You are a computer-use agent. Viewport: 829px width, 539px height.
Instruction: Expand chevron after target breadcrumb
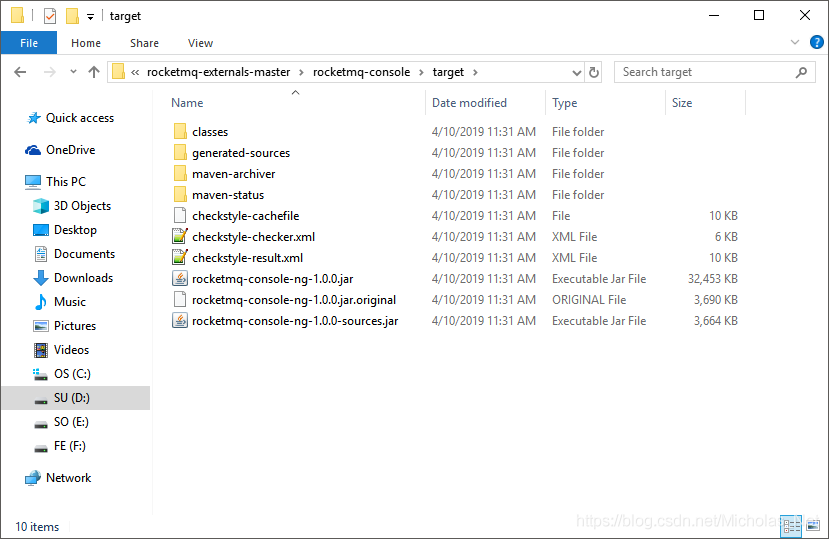pyautogui.click(x=475, y=72)
